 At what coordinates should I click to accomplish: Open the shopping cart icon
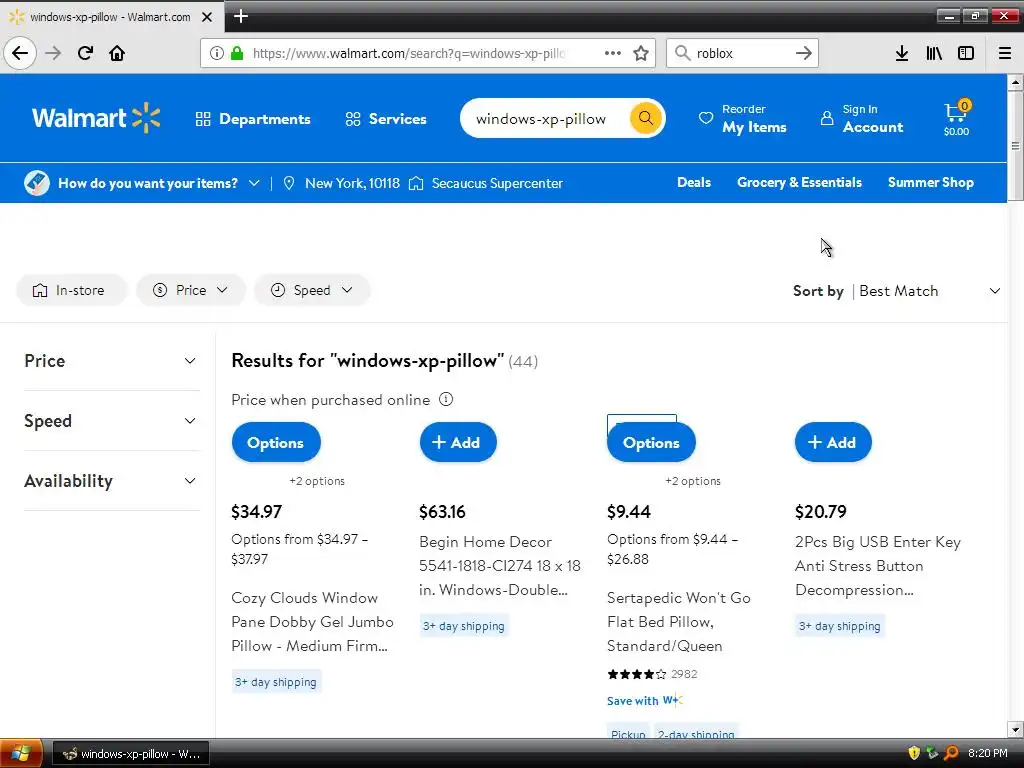pos(955,117)
